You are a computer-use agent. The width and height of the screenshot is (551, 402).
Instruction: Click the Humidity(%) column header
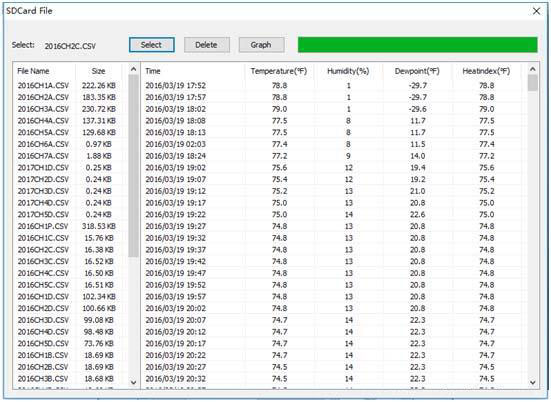pos(348,71)
